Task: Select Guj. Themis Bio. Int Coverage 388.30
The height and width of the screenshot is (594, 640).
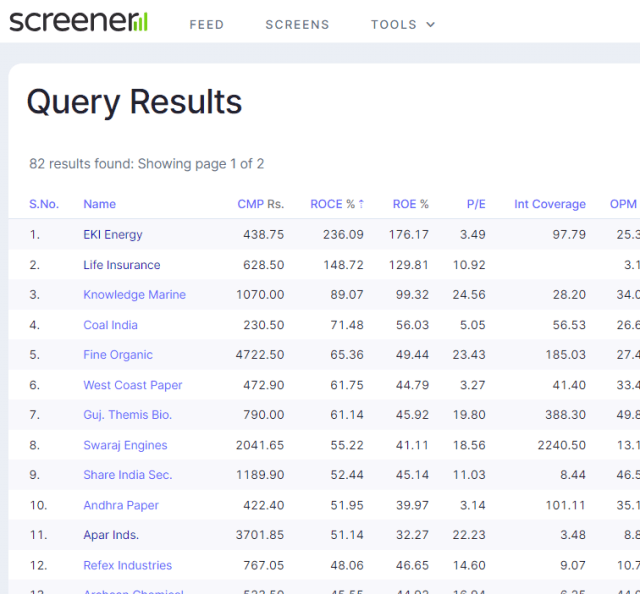Action: pos(566,415)
